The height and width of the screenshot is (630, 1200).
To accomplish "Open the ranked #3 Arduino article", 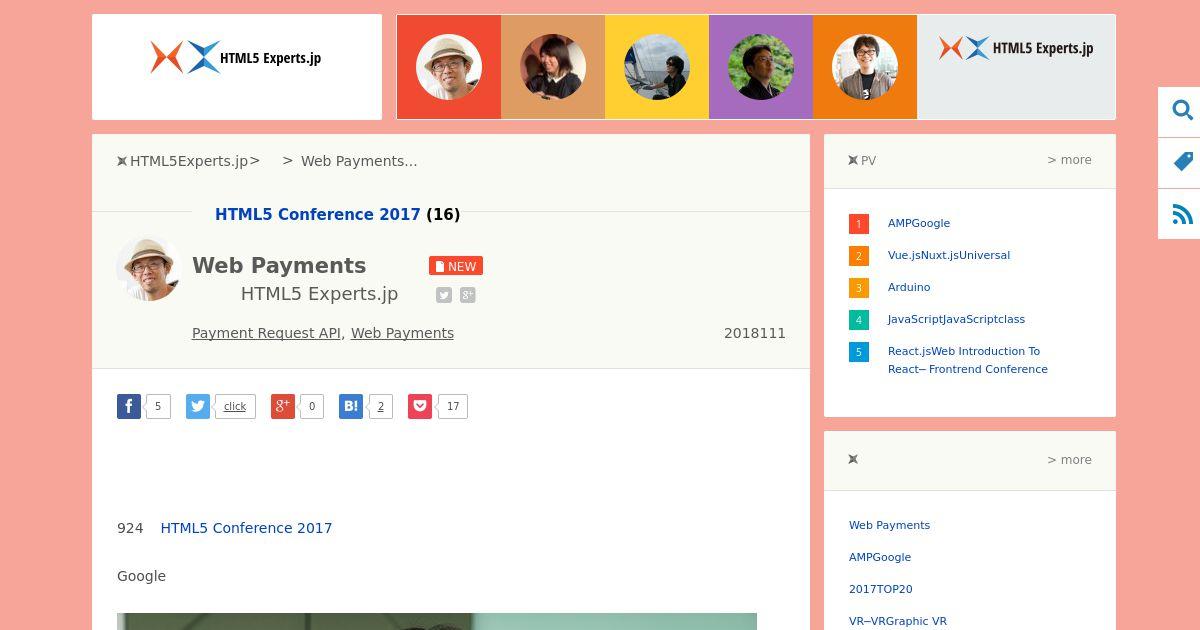I will point(909,287).
